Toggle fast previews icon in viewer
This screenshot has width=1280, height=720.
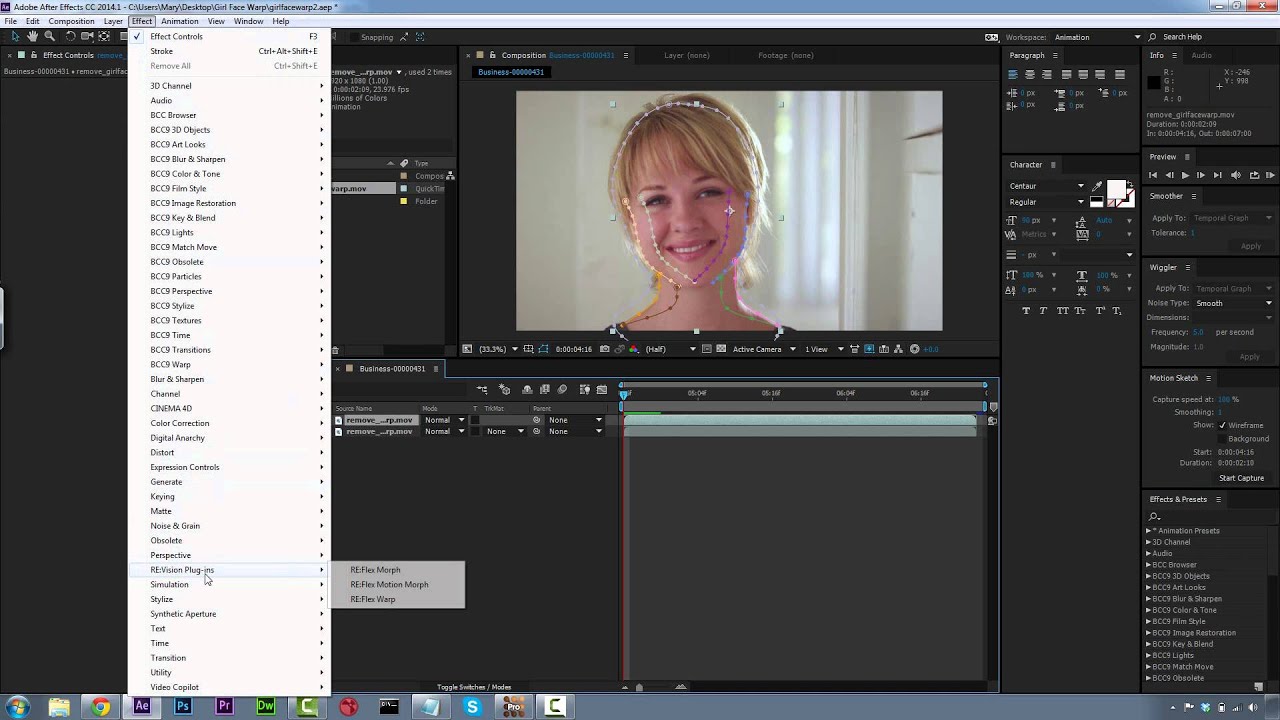pos(869,349)
